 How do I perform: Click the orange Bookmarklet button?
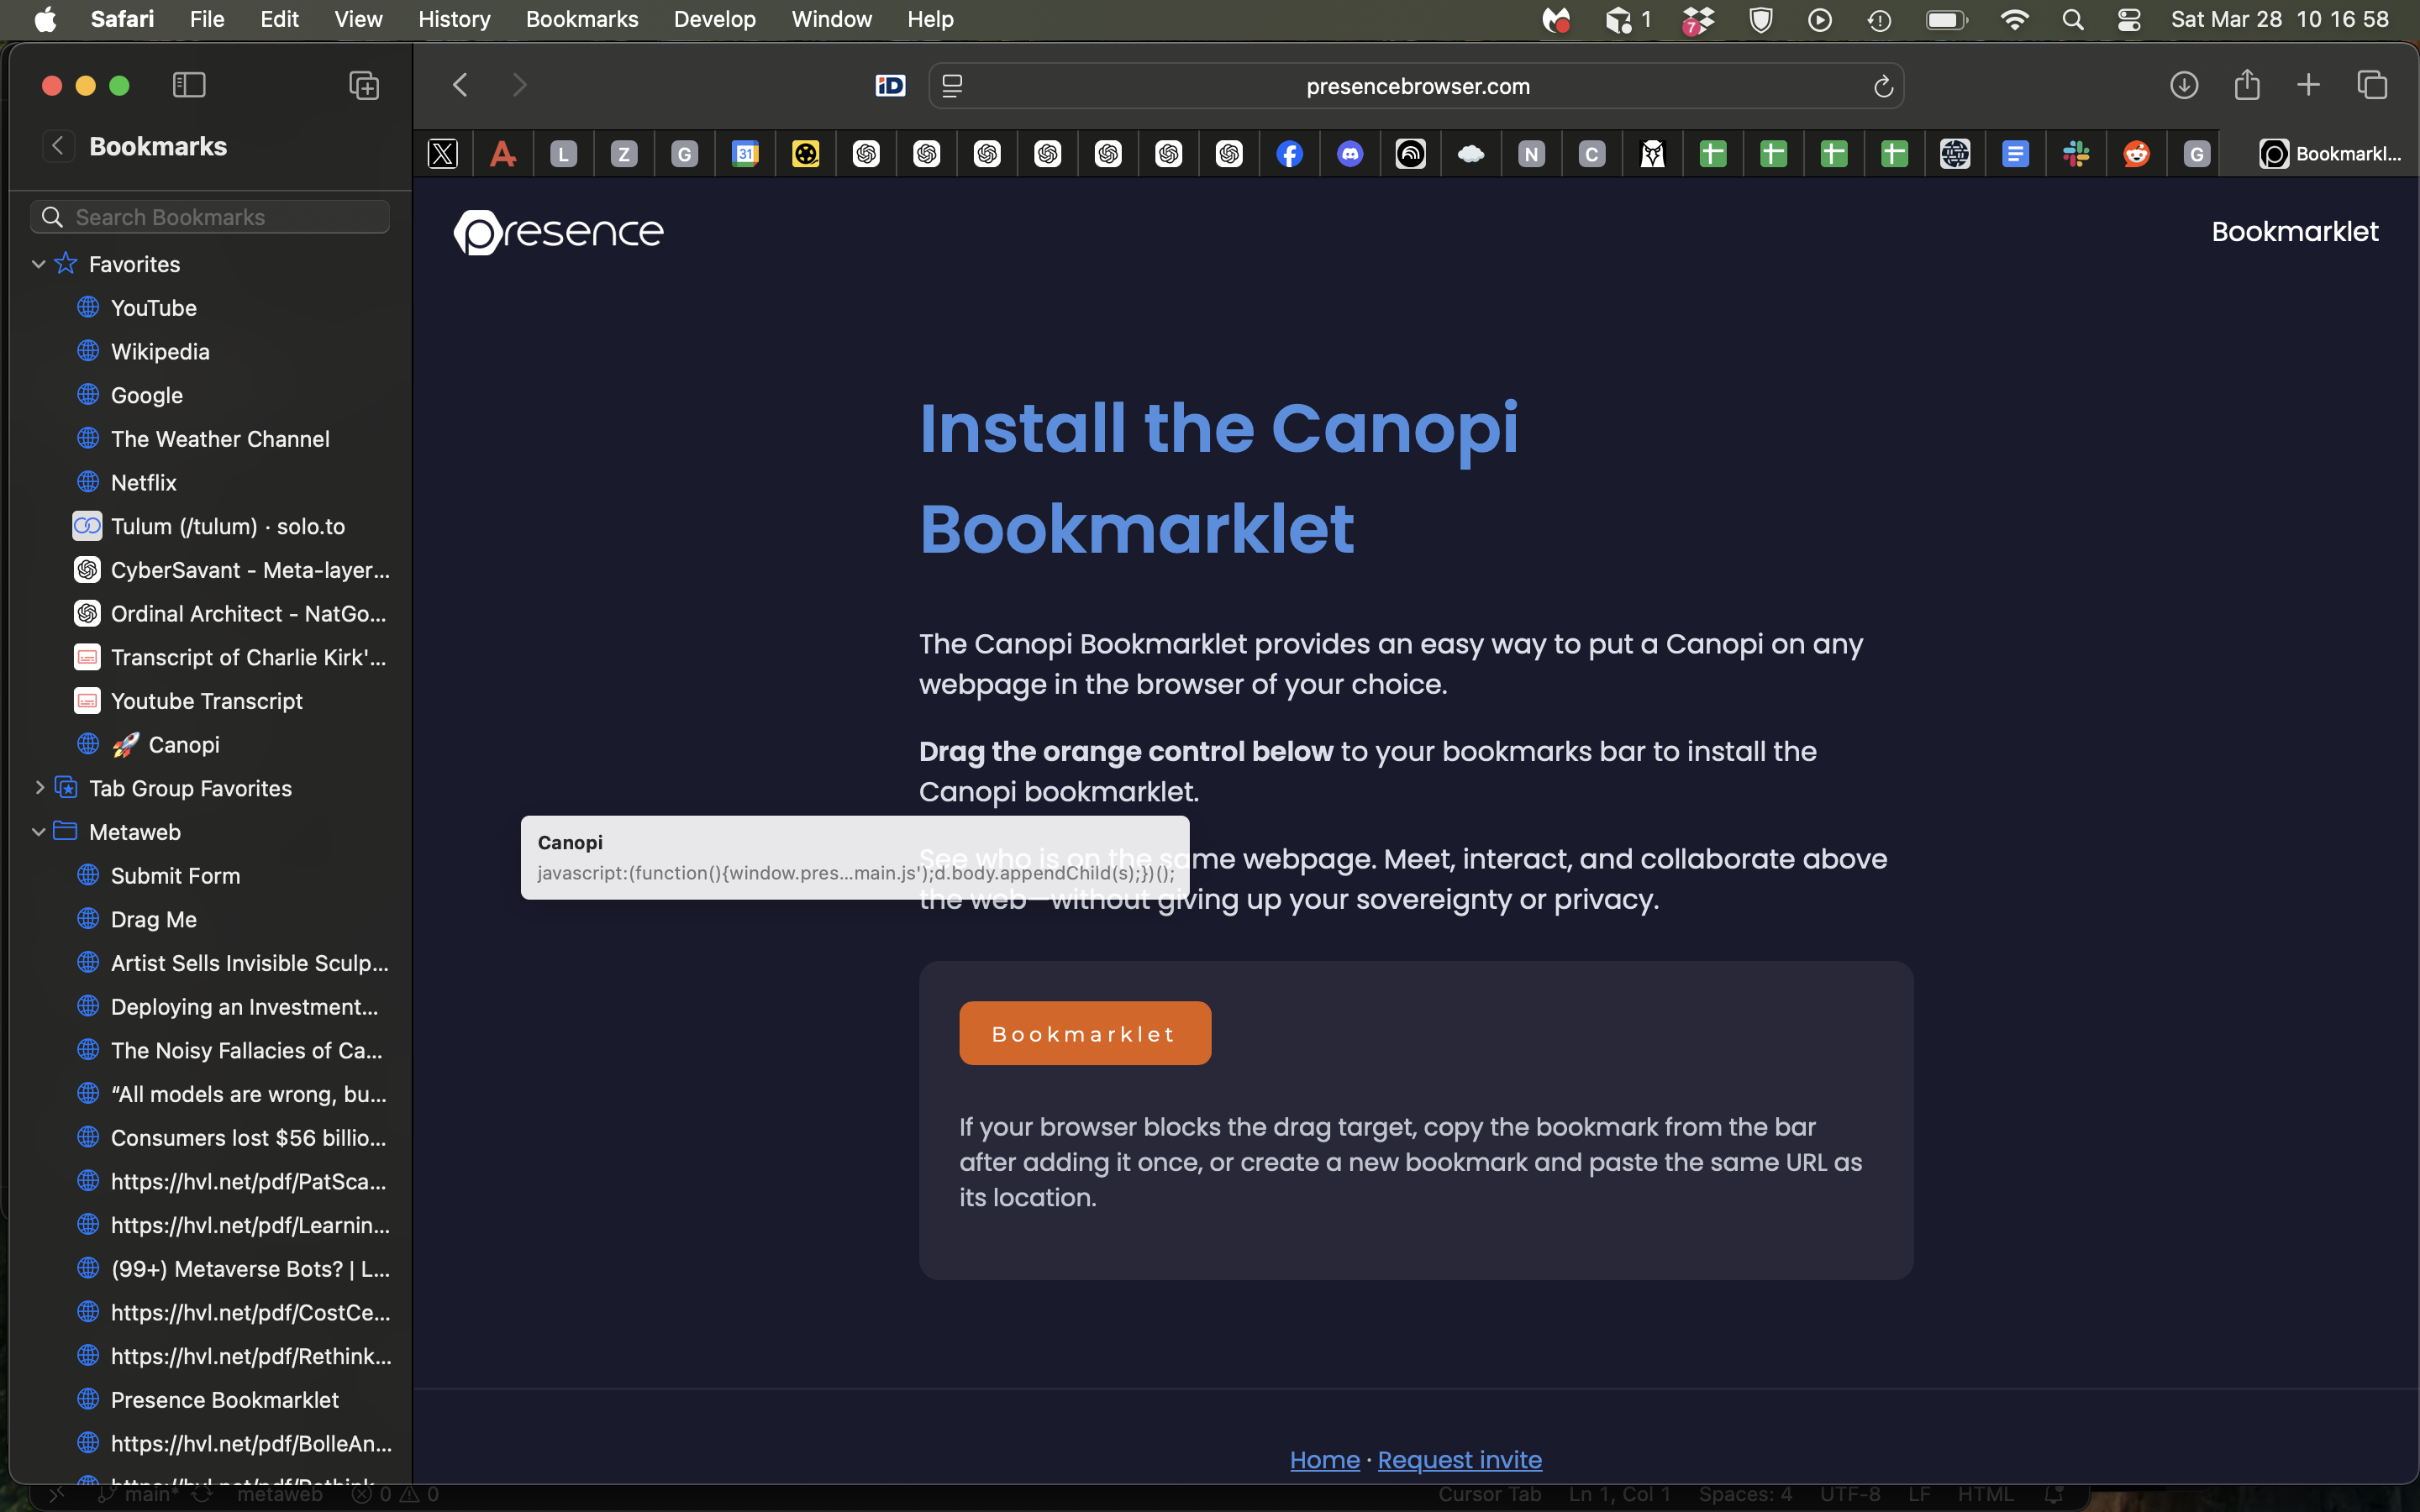1084,1033
